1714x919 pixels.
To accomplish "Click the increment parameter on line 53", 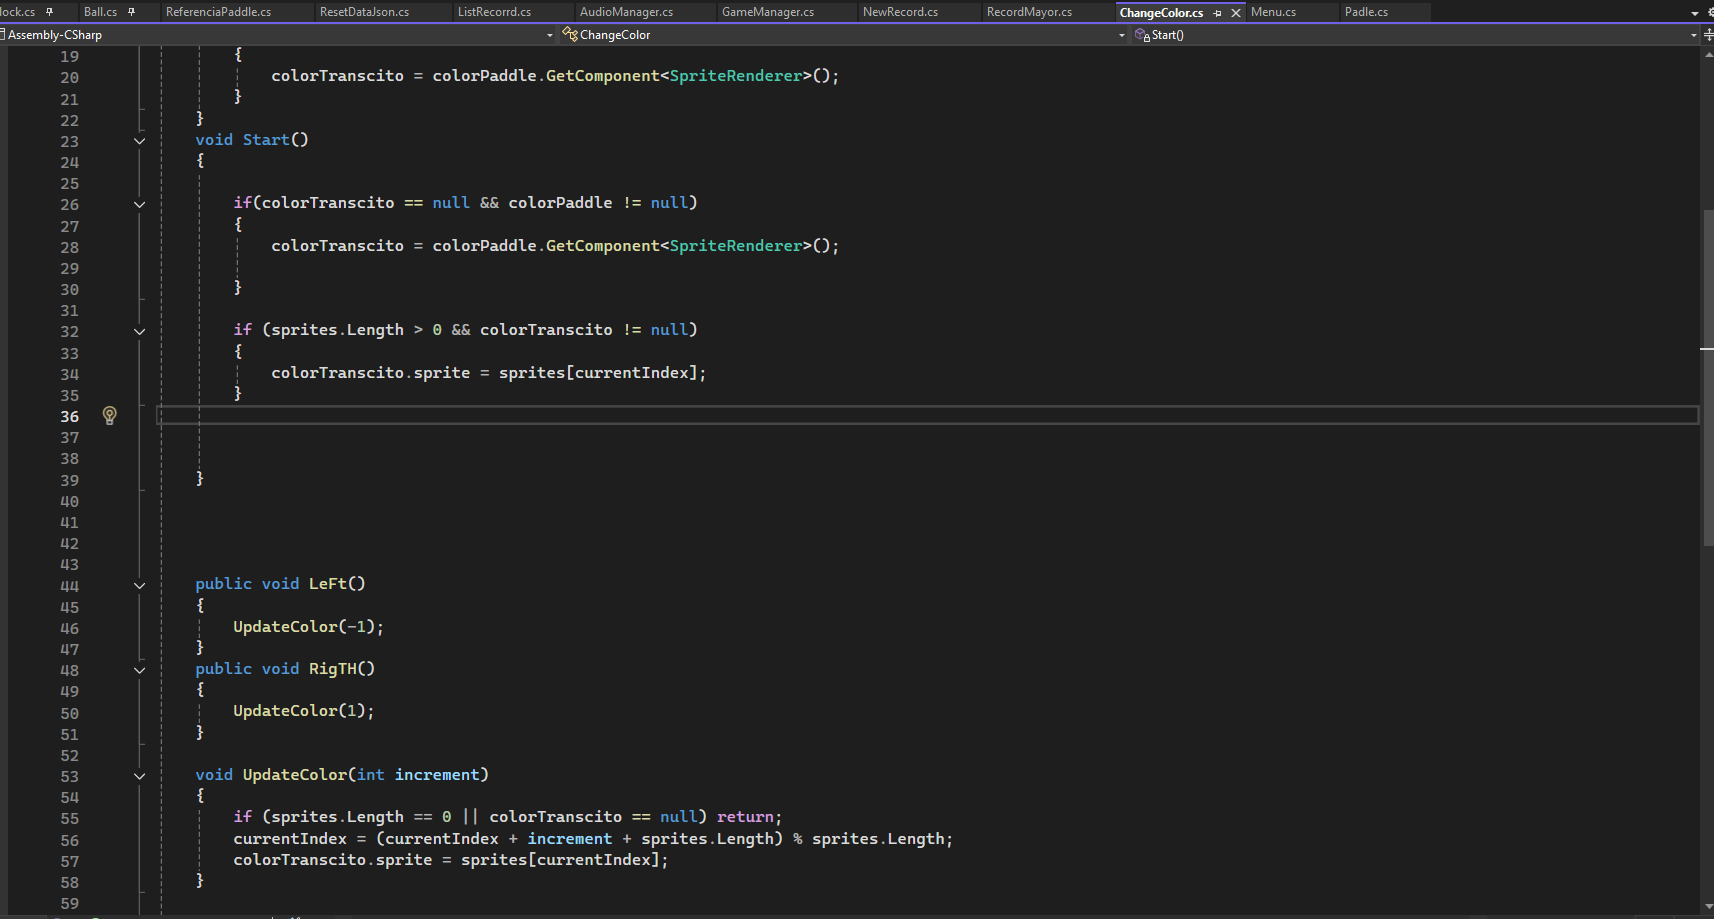I will pos(437,775).
